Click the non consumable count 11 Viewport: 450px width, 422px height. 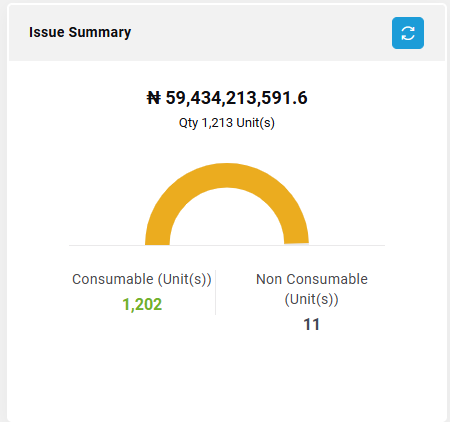[x=312, y=324]
